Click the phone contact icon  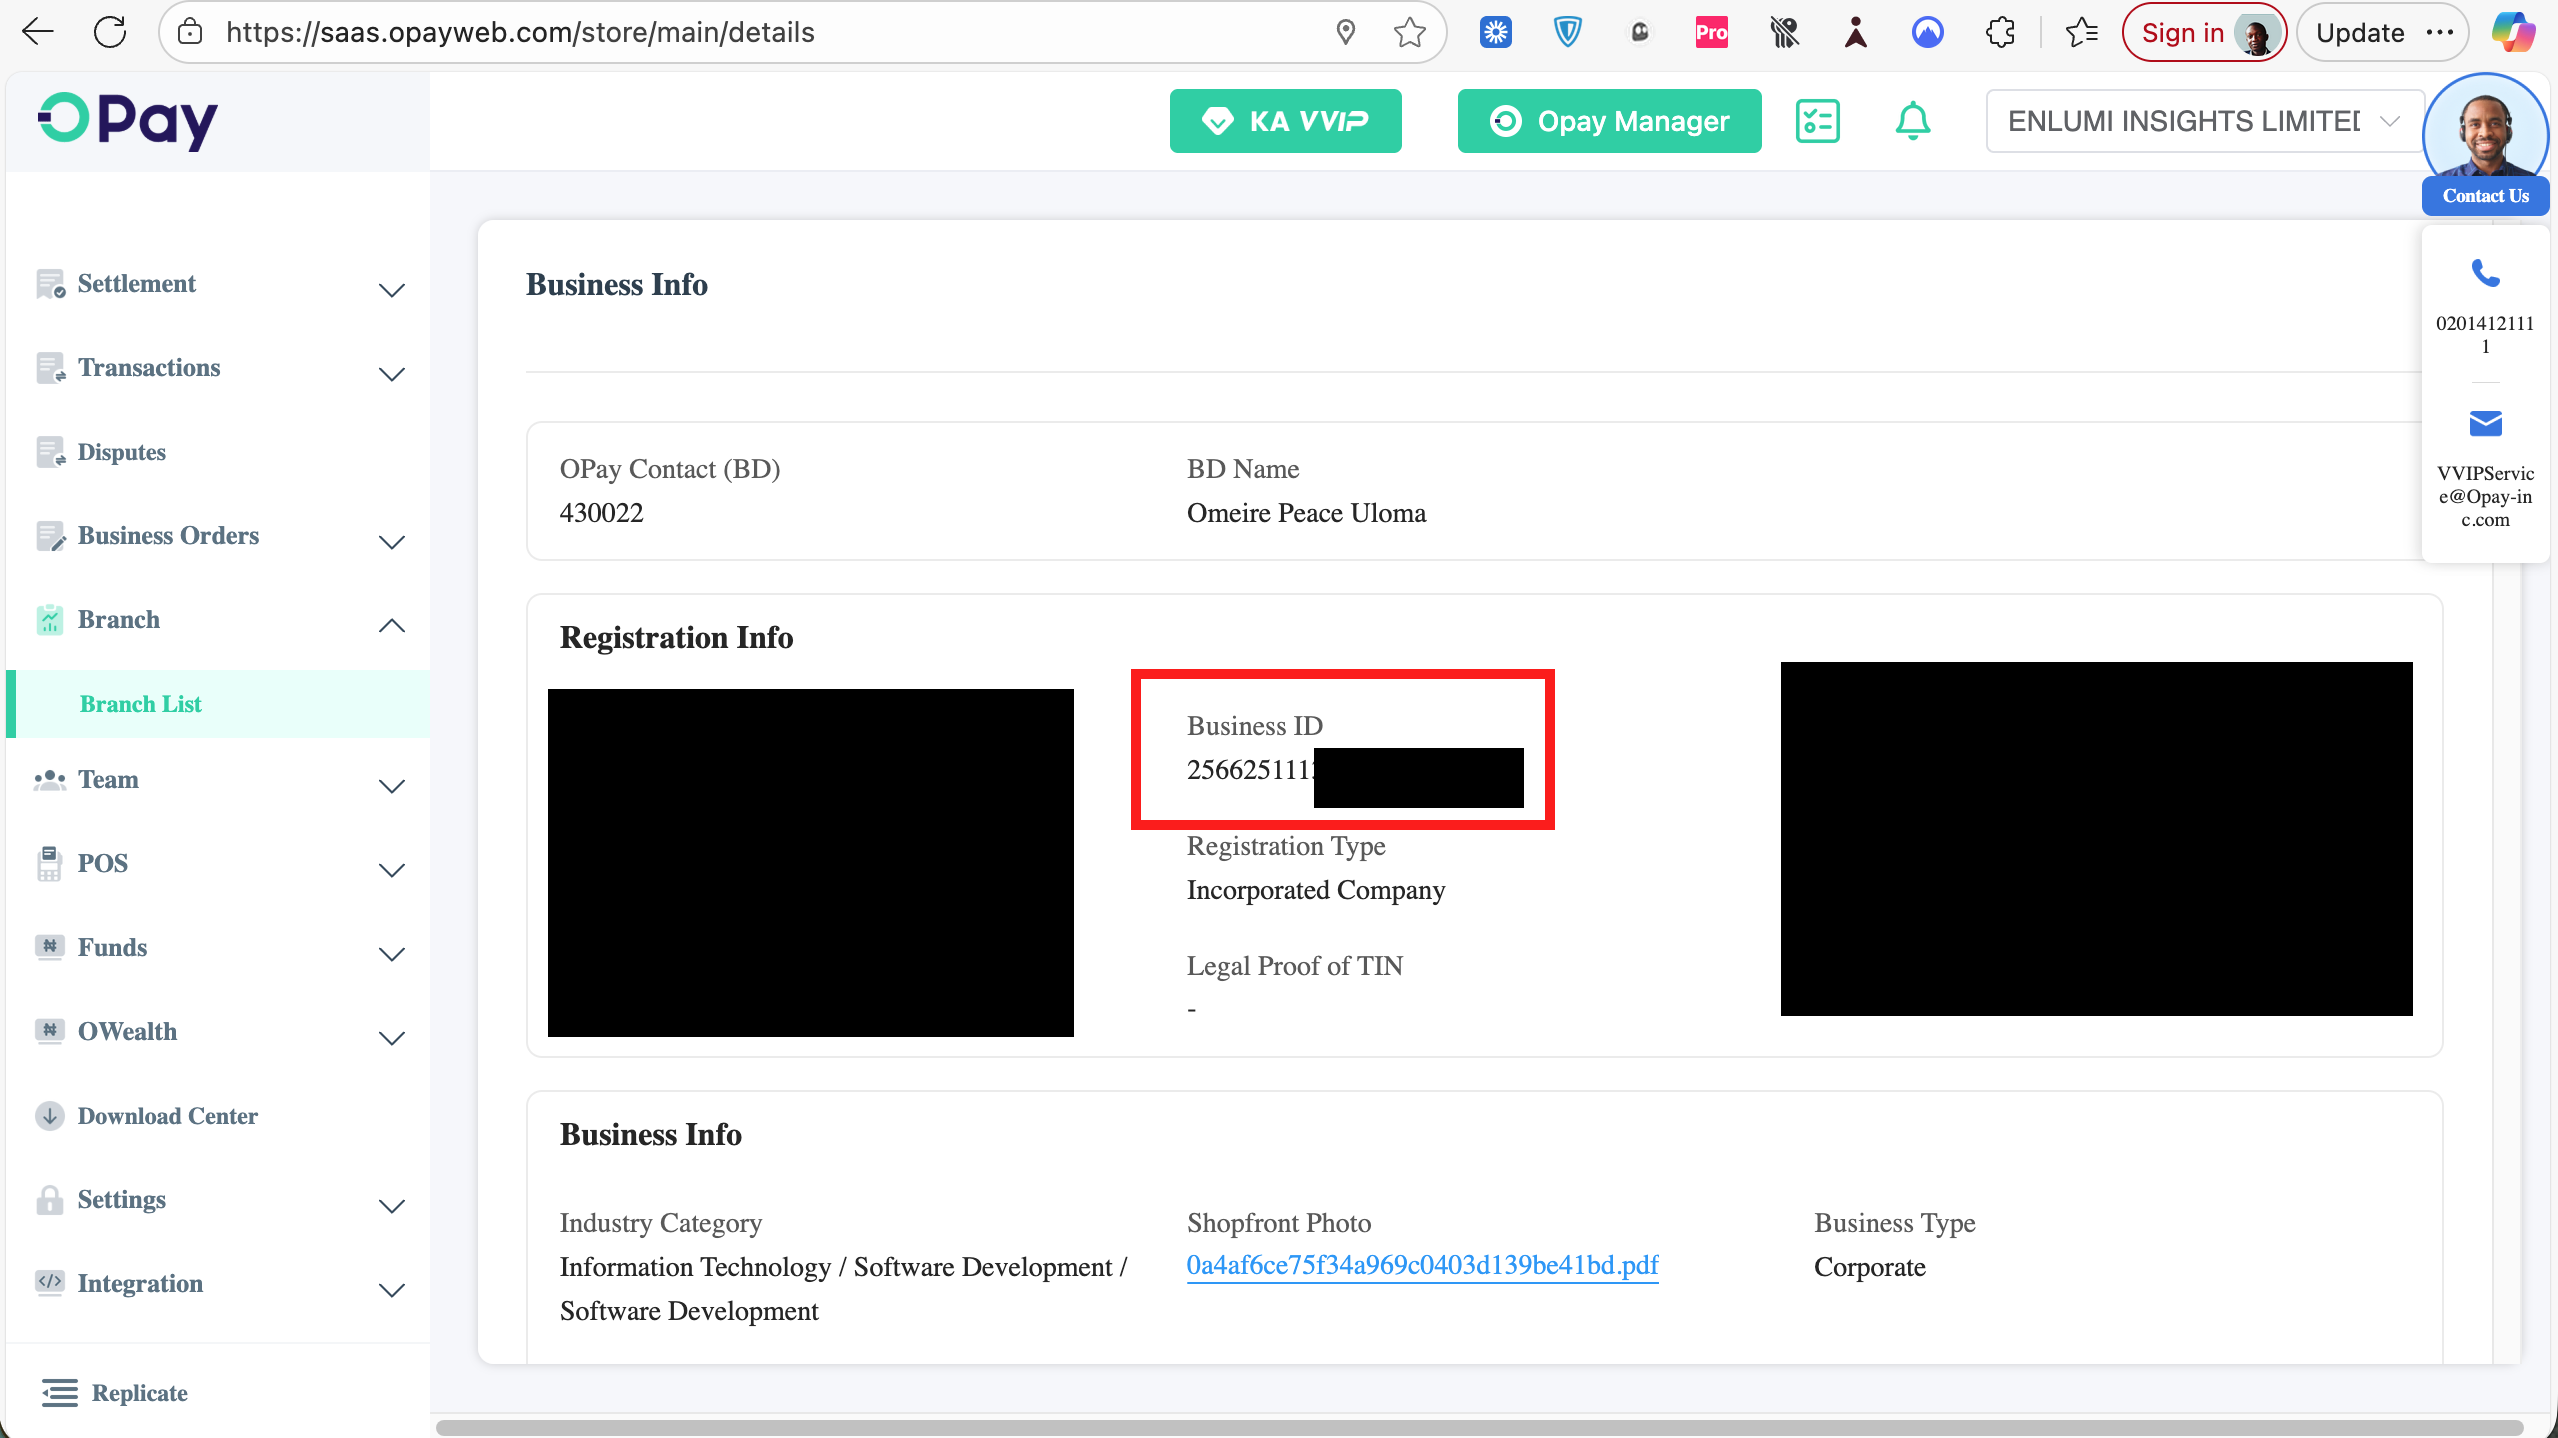(x=2485, y=273)
